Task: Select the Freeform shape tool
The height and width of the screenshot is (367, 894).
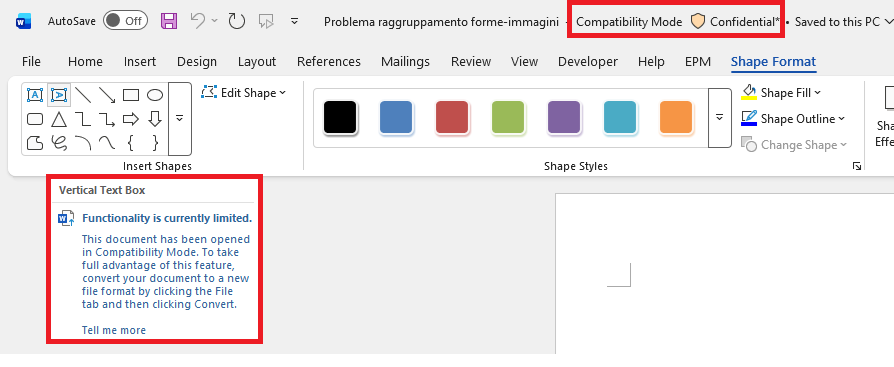Action: click(x=35, y=142)
